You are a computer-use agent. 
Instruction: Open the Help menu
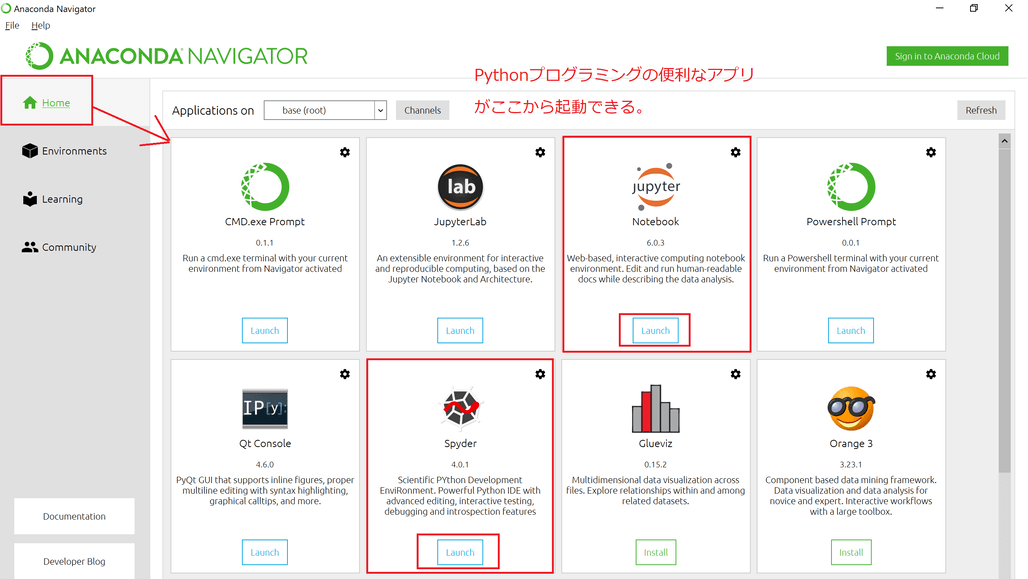pos(41,26)
